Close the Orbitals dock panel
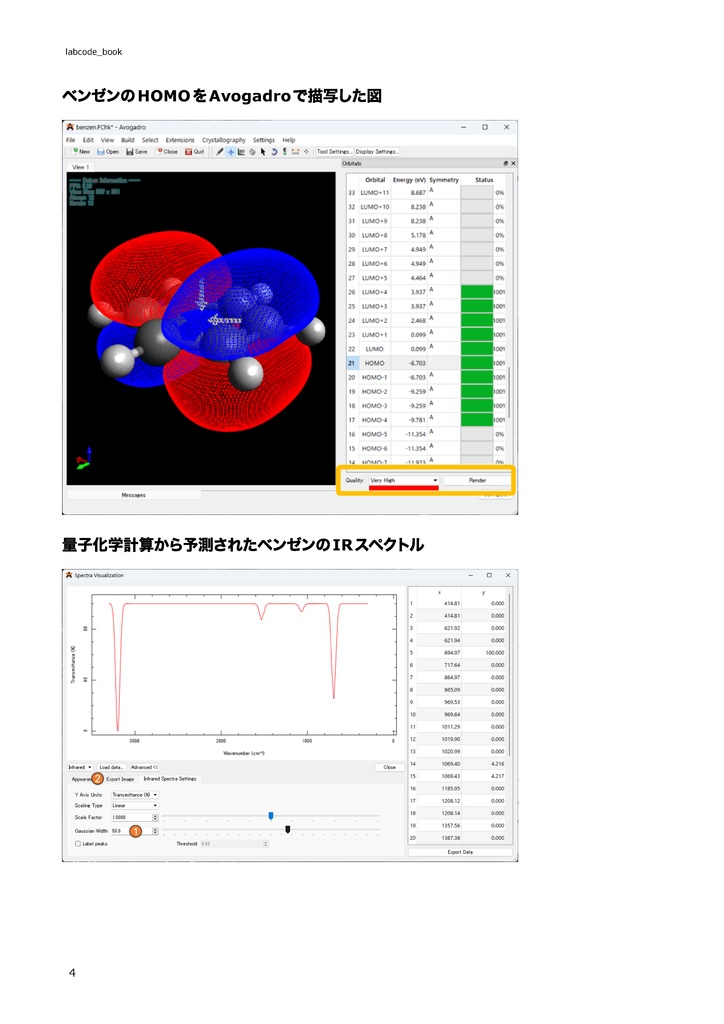This screenshot has width=724, height=1024. coord(513,163)
